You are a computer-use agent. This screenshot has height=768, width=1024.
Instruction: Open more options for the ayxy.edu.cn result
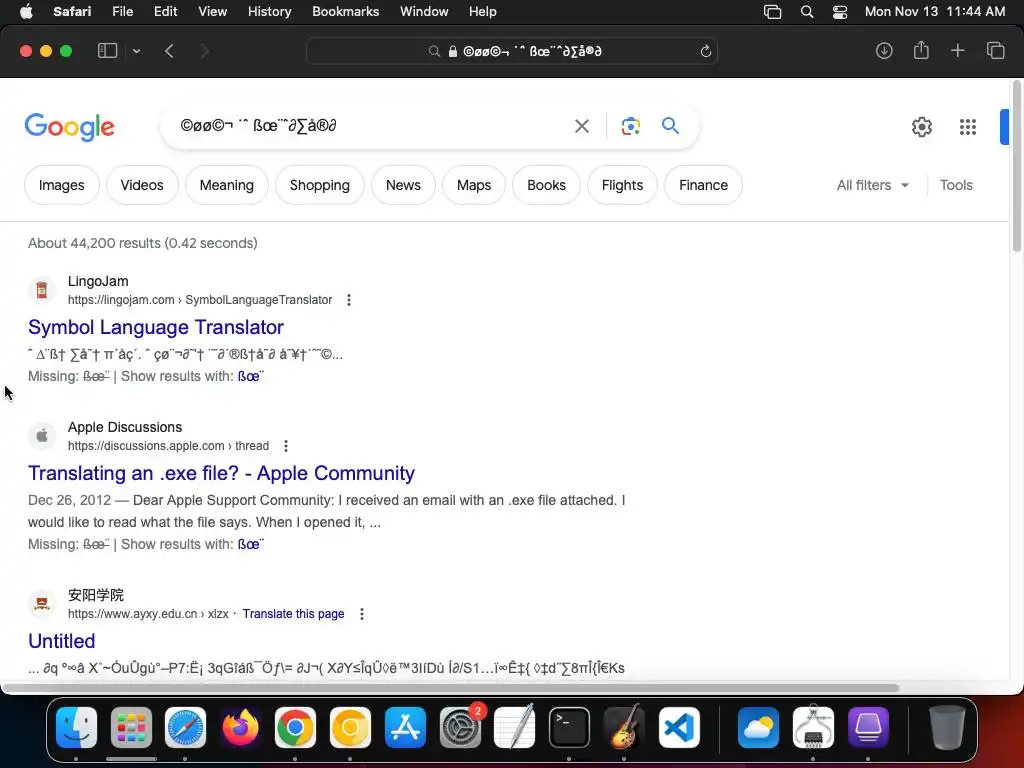362,614
